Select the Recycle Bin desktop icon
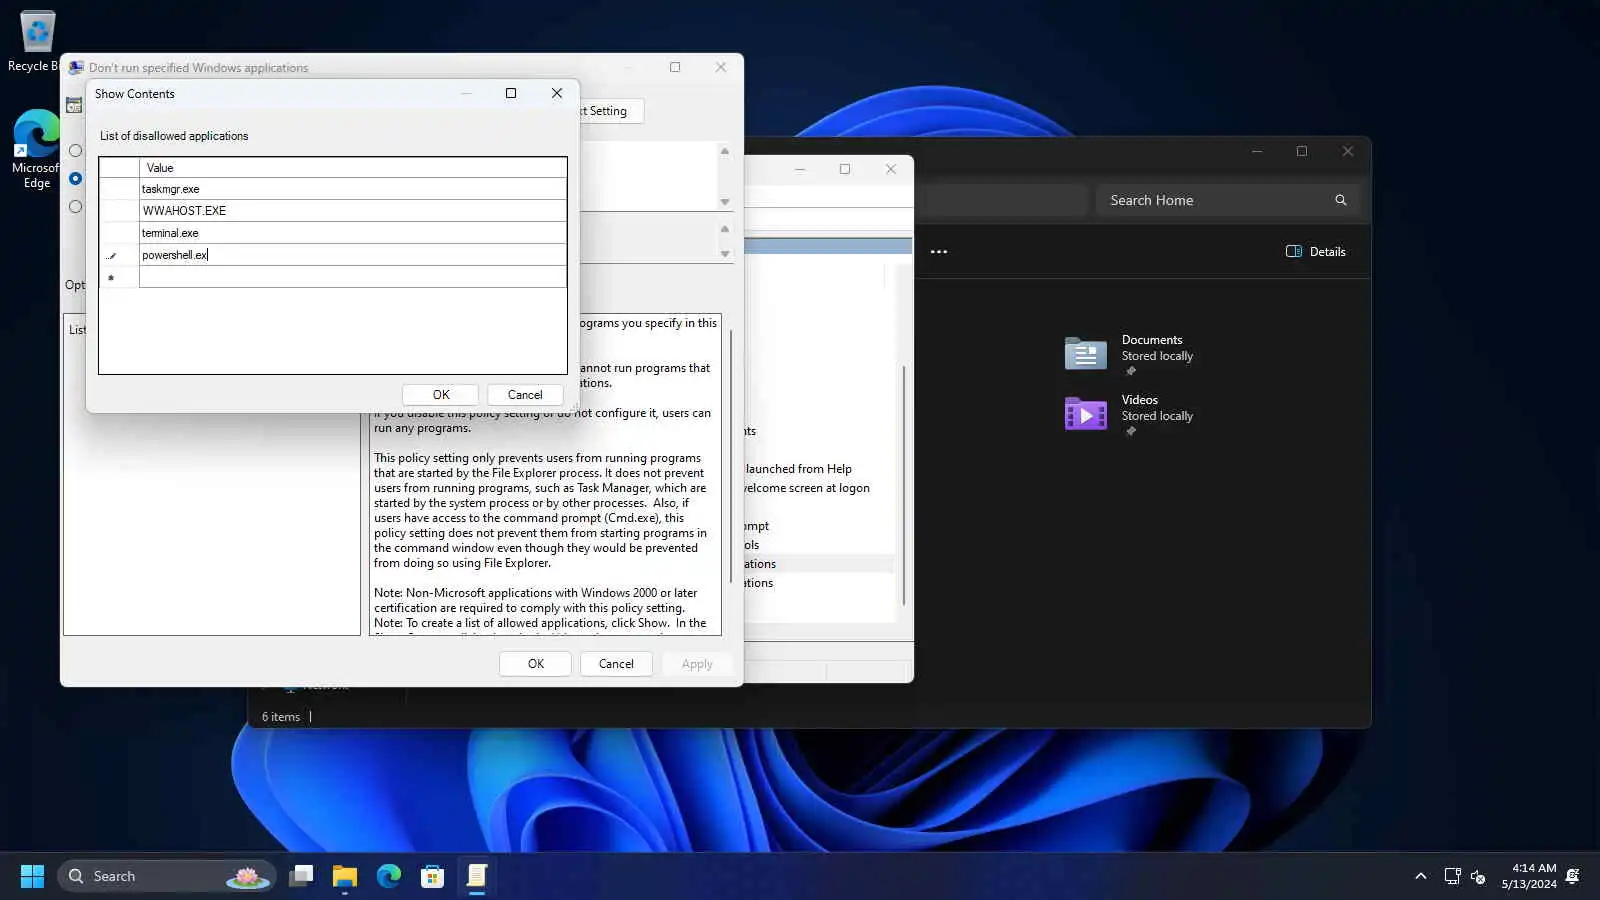 [x=36, y=41]
